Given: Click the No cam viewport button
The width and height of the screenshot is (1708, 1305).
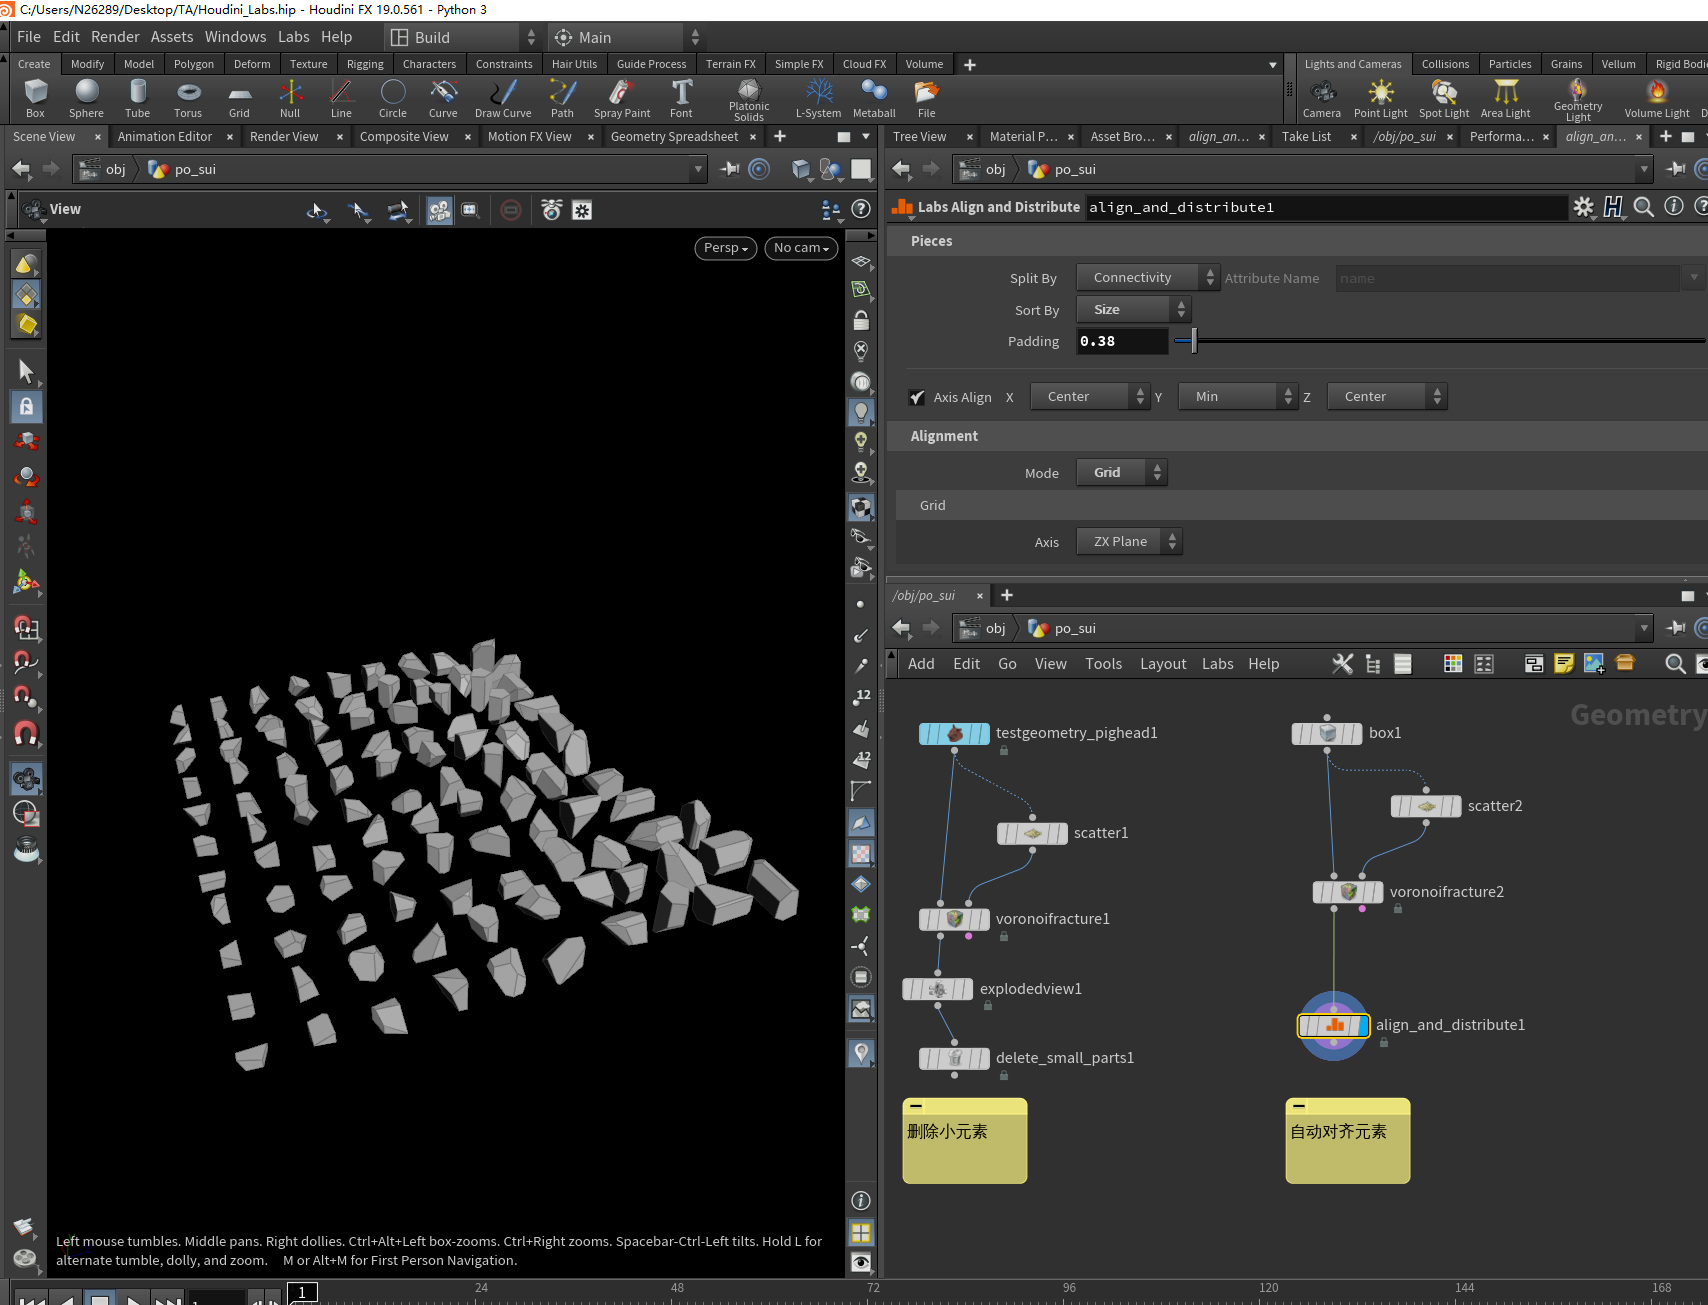Looking at the screenshot, I should (801, 248).
